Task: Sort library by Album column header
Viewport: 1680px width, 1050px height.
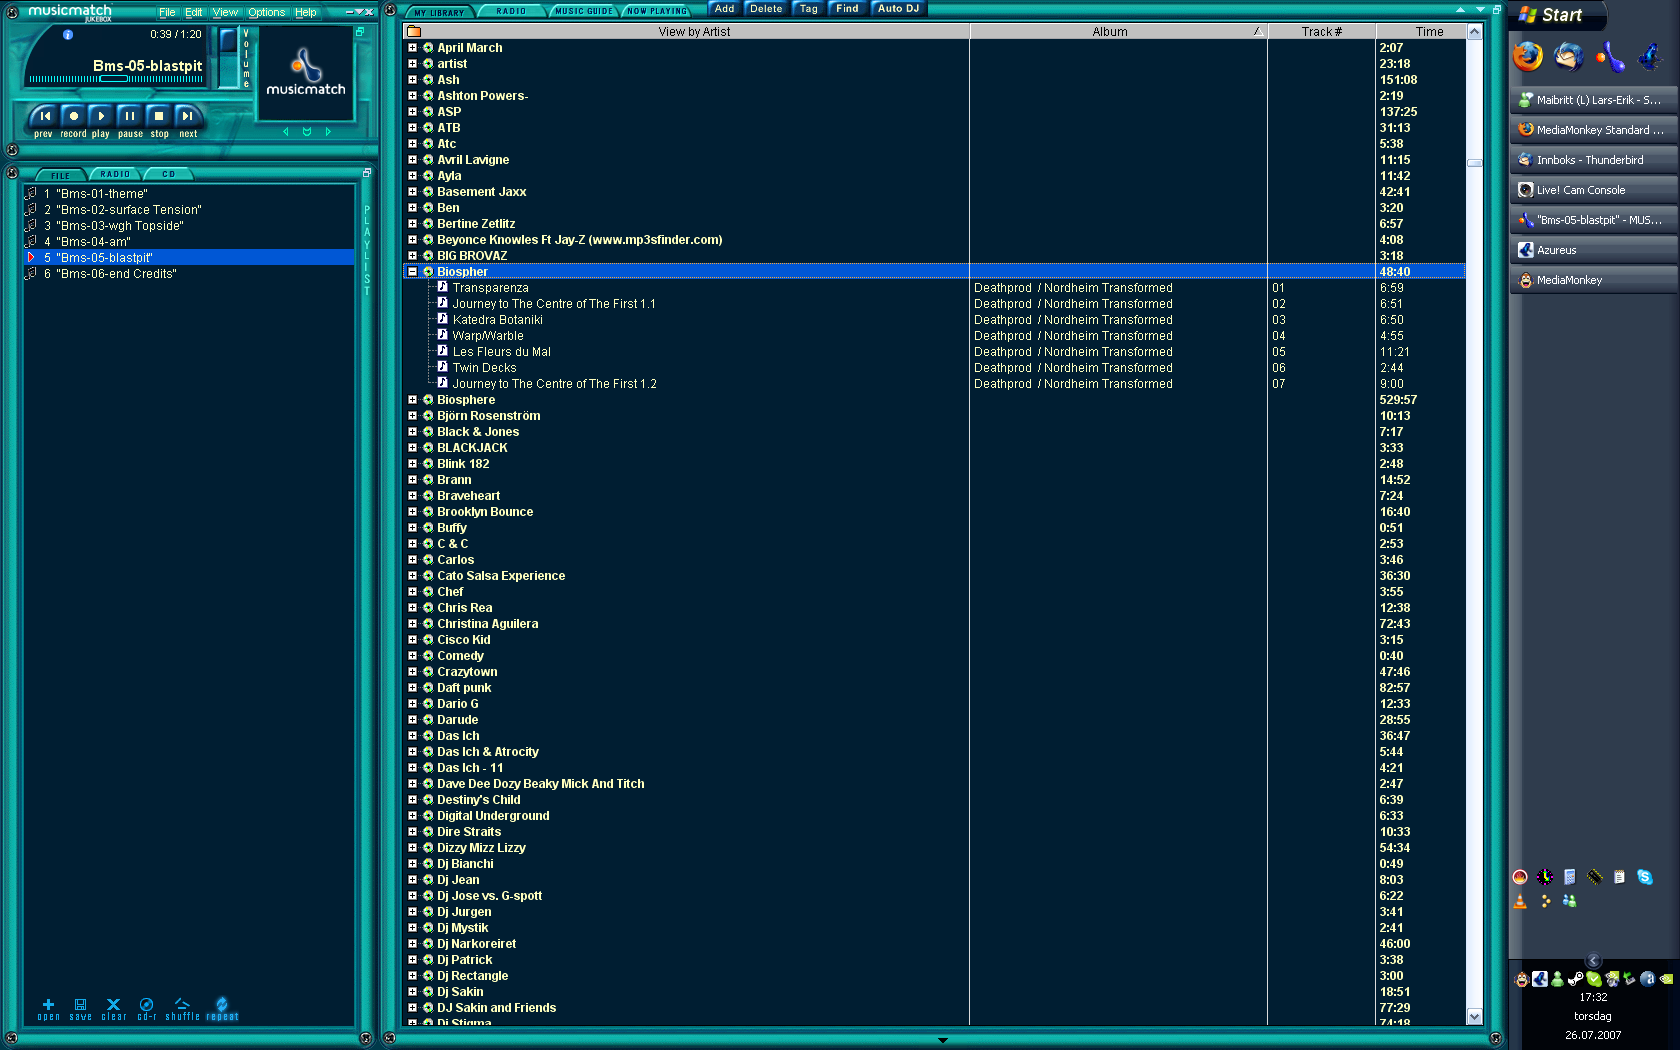Action: 1118,32
